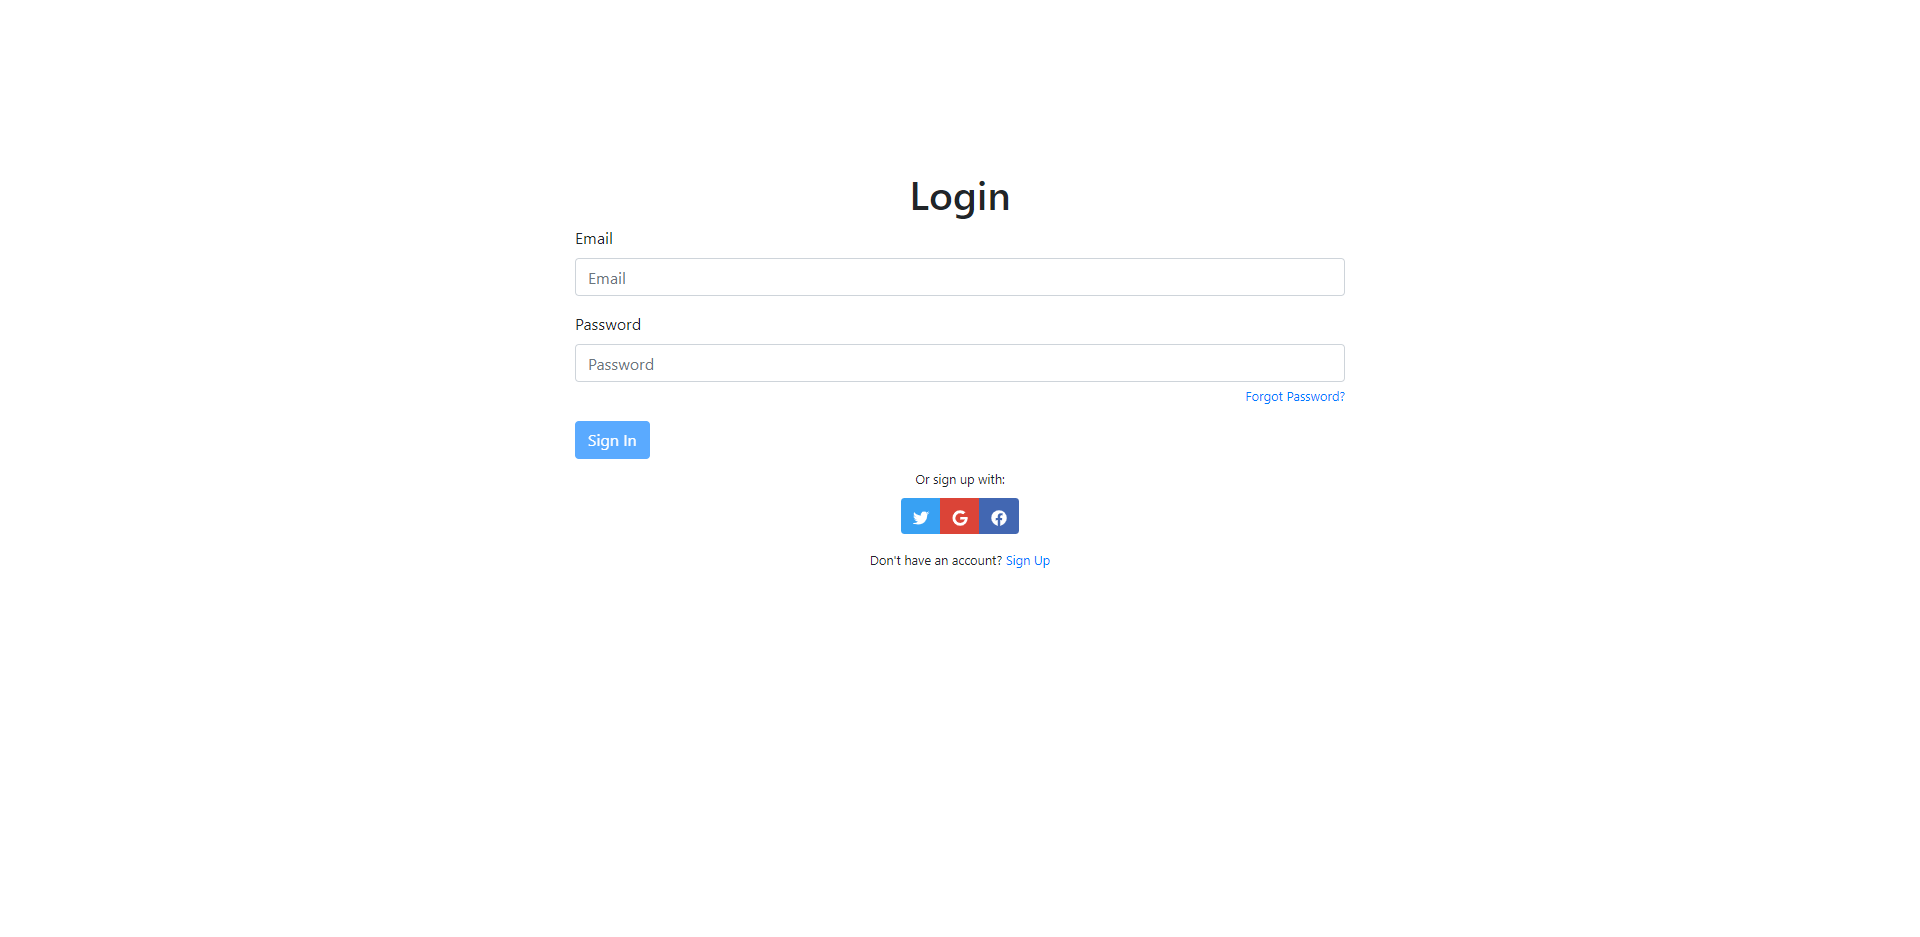The height and width of the screenshot is (937, 1920).
Task: Click the Email label above the field
Action: (x=594, y=238)
